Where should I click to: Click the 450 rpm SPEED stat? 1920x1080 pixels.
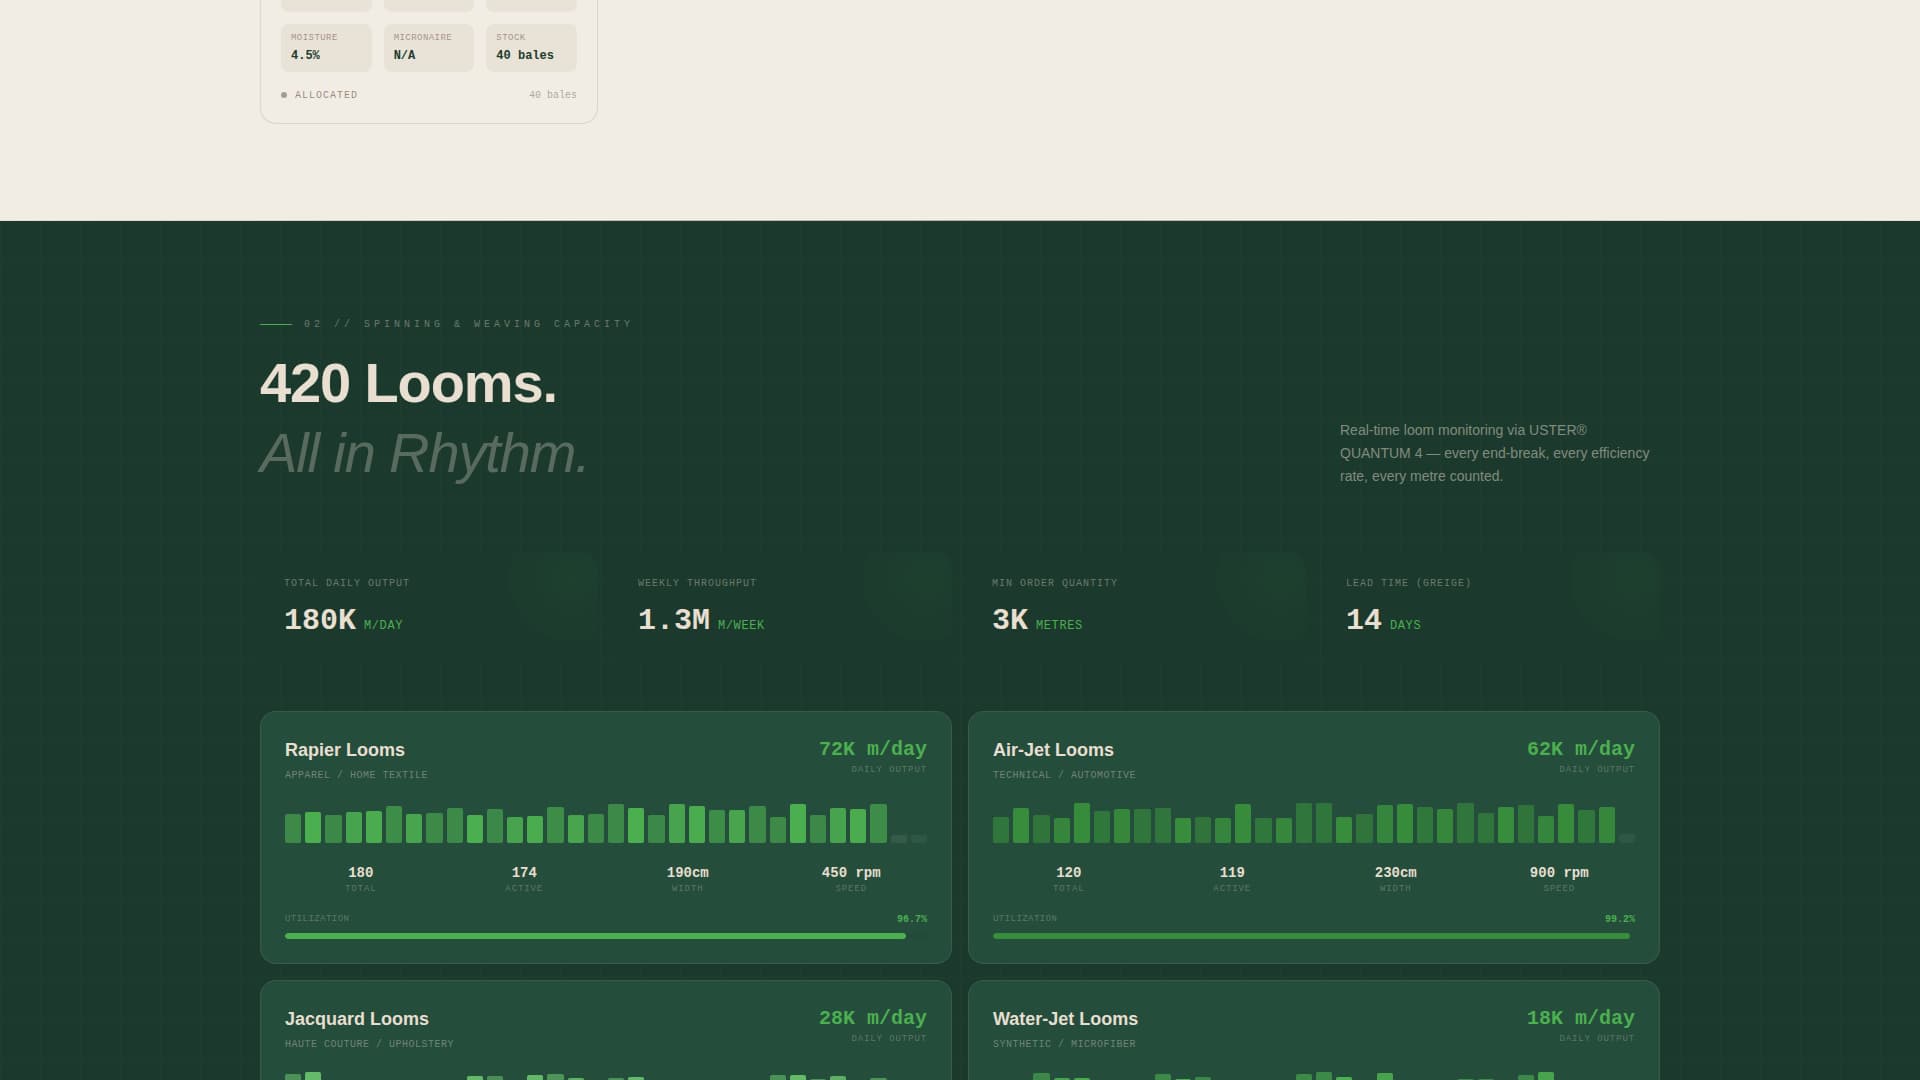[x=850, y=872]
